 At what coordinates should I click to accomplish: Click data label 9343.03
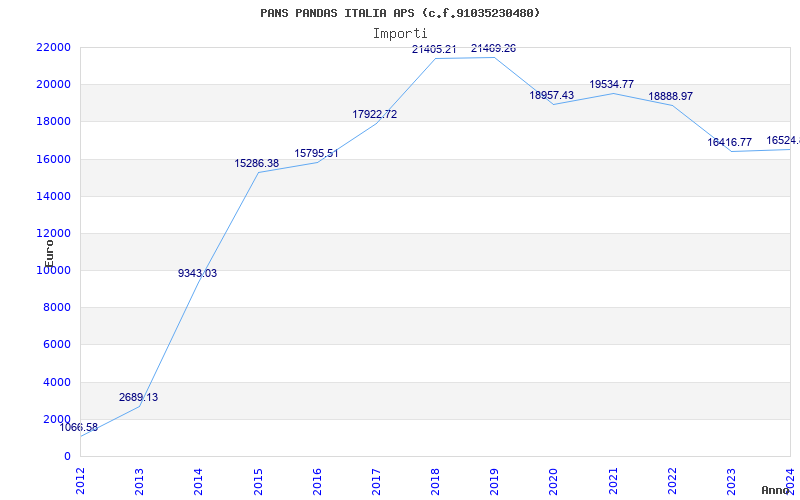pyautogui.click(x=197, y=273)
